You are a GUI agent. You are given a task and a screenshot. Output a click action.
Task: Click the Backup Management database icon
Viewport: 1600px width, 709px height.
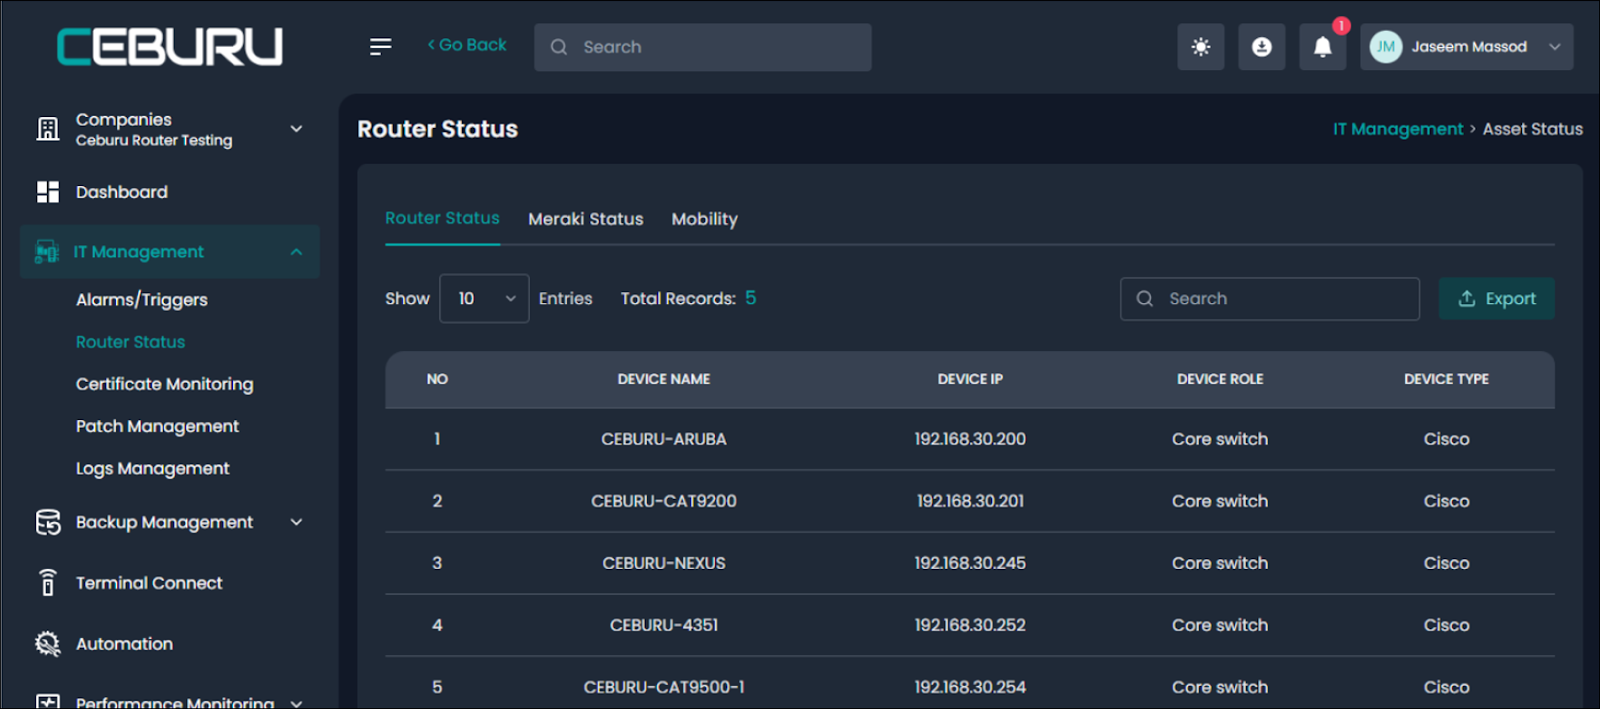(x=48, y=522)
